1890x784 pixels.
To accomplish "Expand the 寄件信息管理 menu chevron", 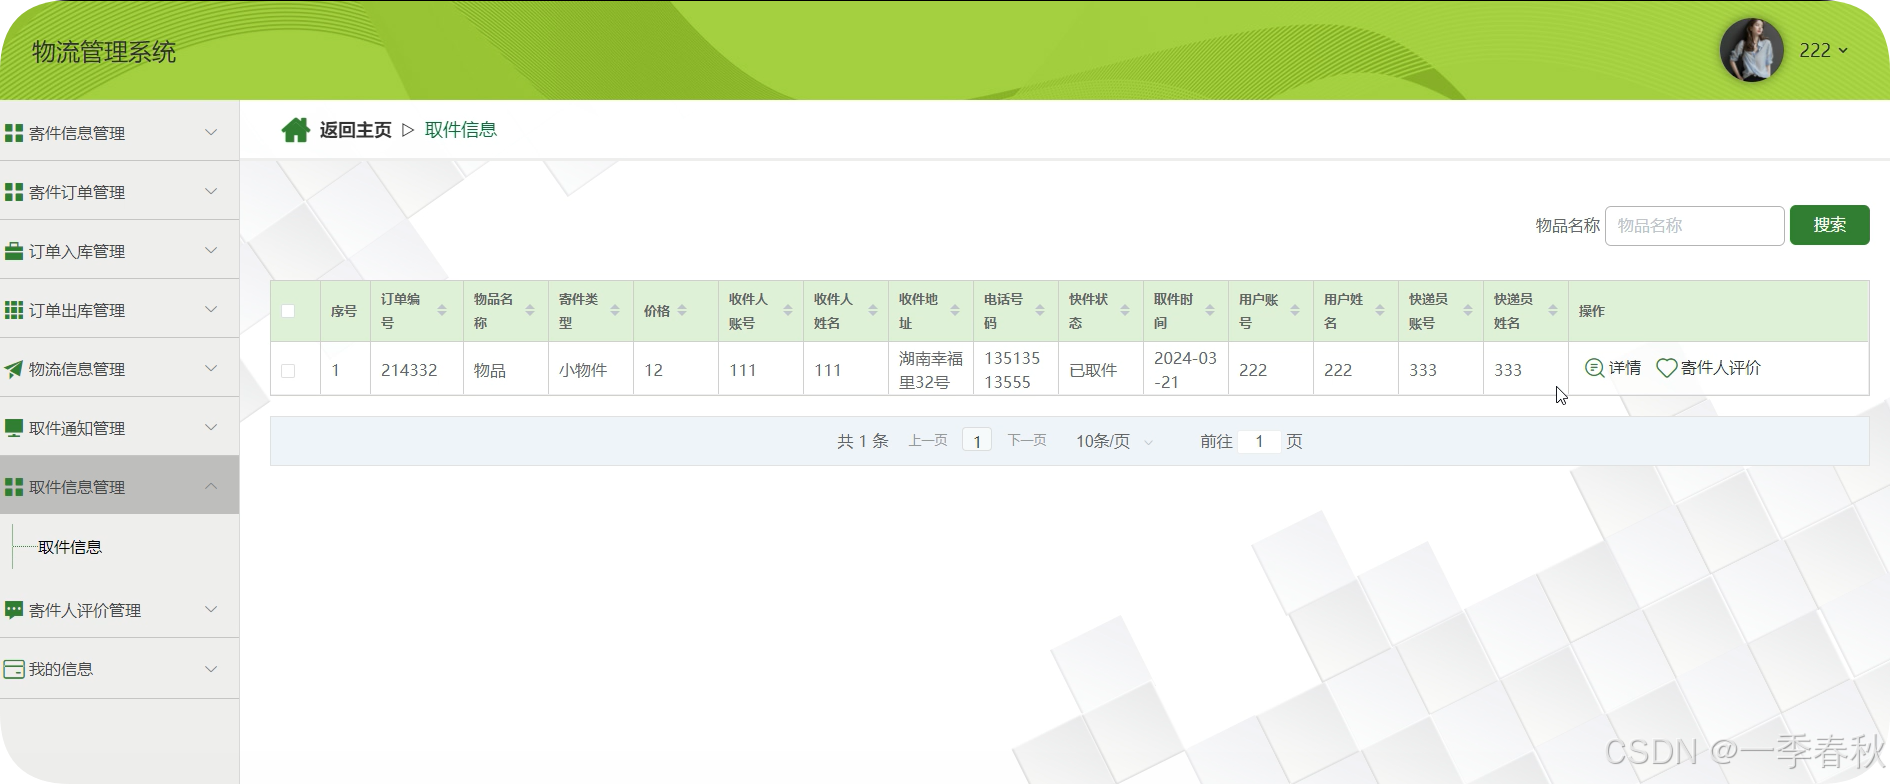I will tap(211, 132).
